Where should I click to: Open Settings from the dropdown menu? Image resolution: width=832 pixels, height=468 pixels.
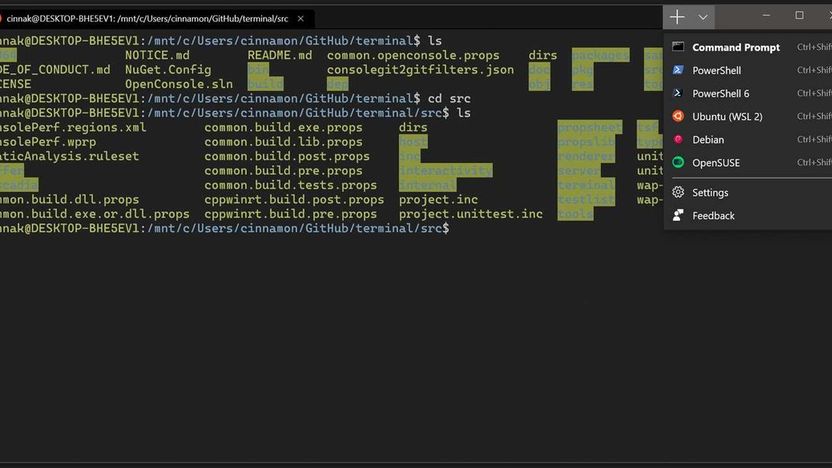pos(748,192)
